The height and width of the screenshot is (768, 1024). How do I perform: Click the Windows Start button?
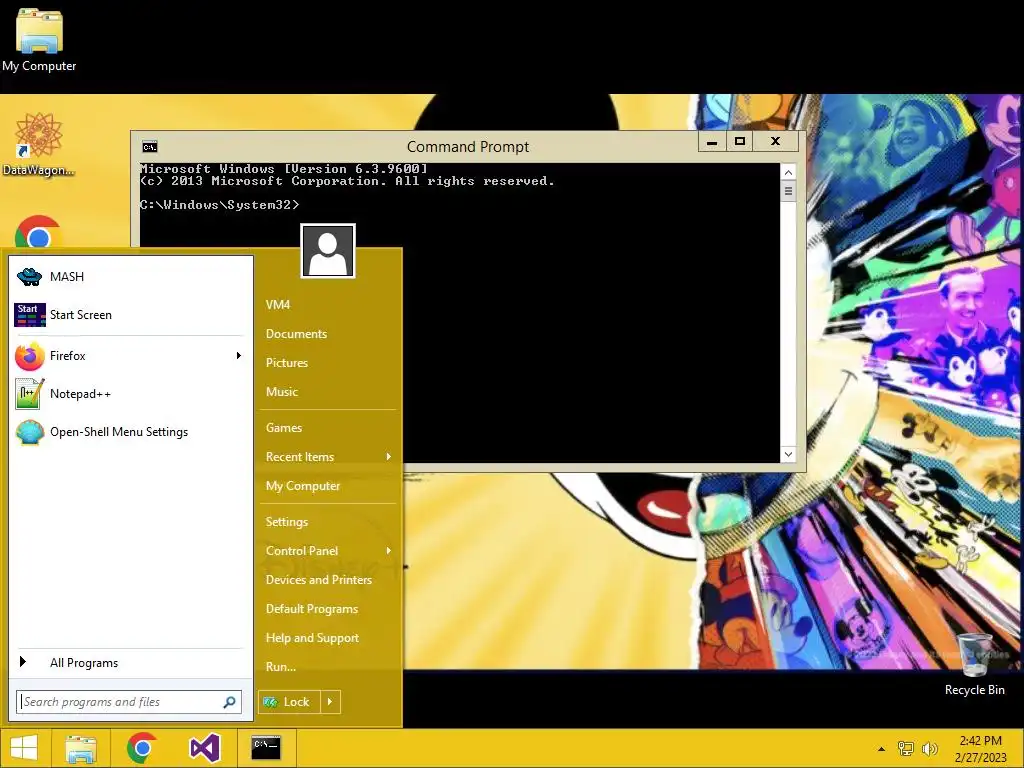coord(24,748)
